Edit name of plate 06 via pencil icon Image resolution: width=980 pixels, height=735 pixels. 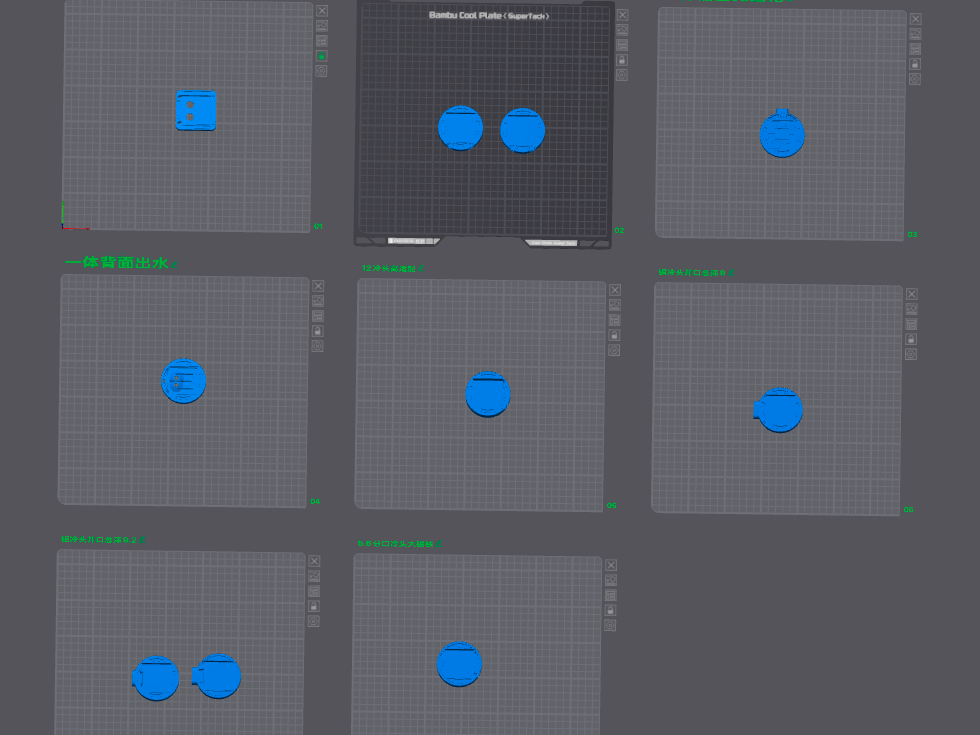click(x=731, y=272)
